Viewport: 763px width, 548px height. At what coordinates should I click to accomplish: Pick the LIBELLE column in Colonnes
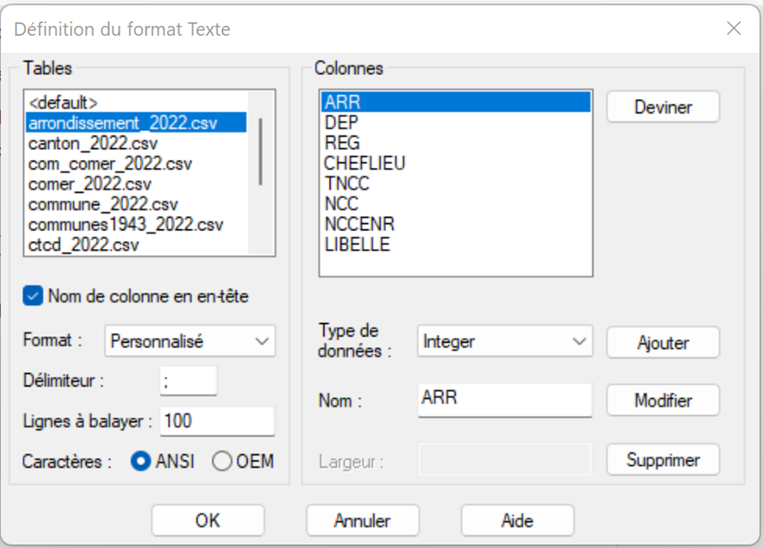(357, 245)
